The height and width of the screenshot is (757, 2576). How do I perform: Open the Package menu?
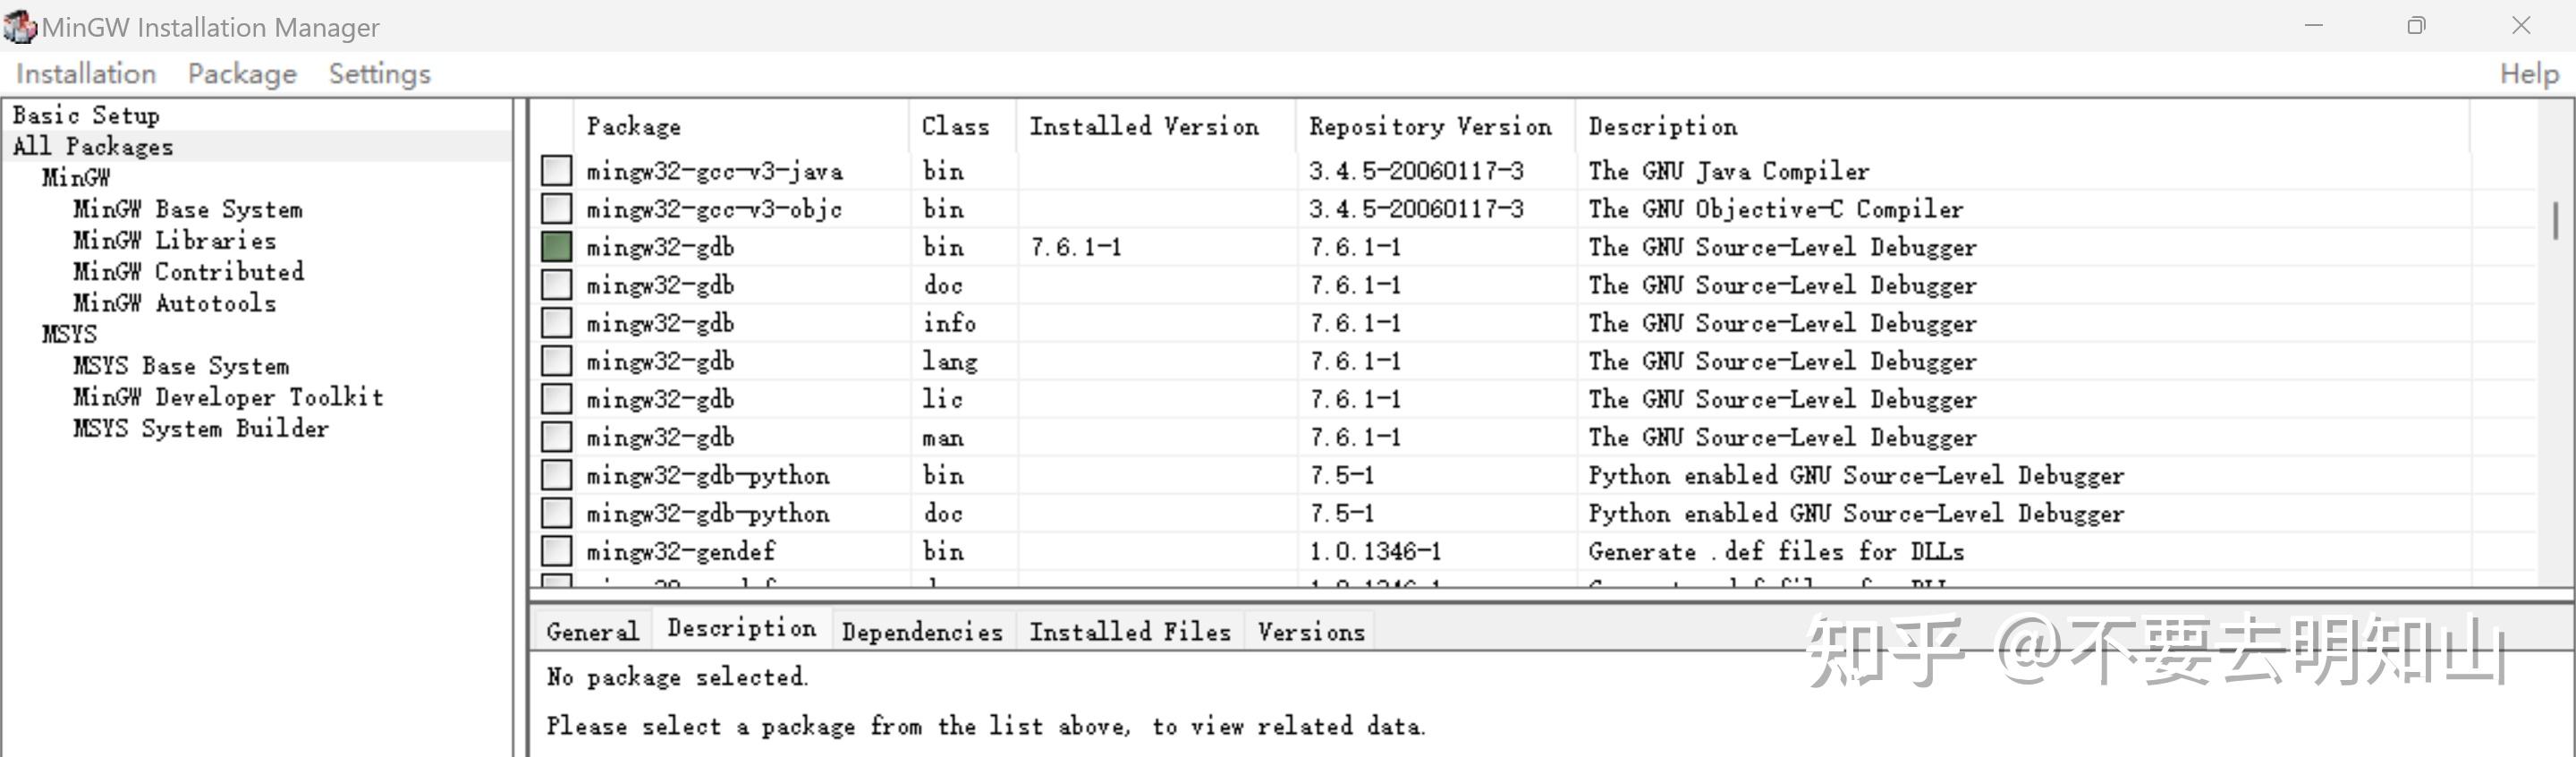coord(242,74)
